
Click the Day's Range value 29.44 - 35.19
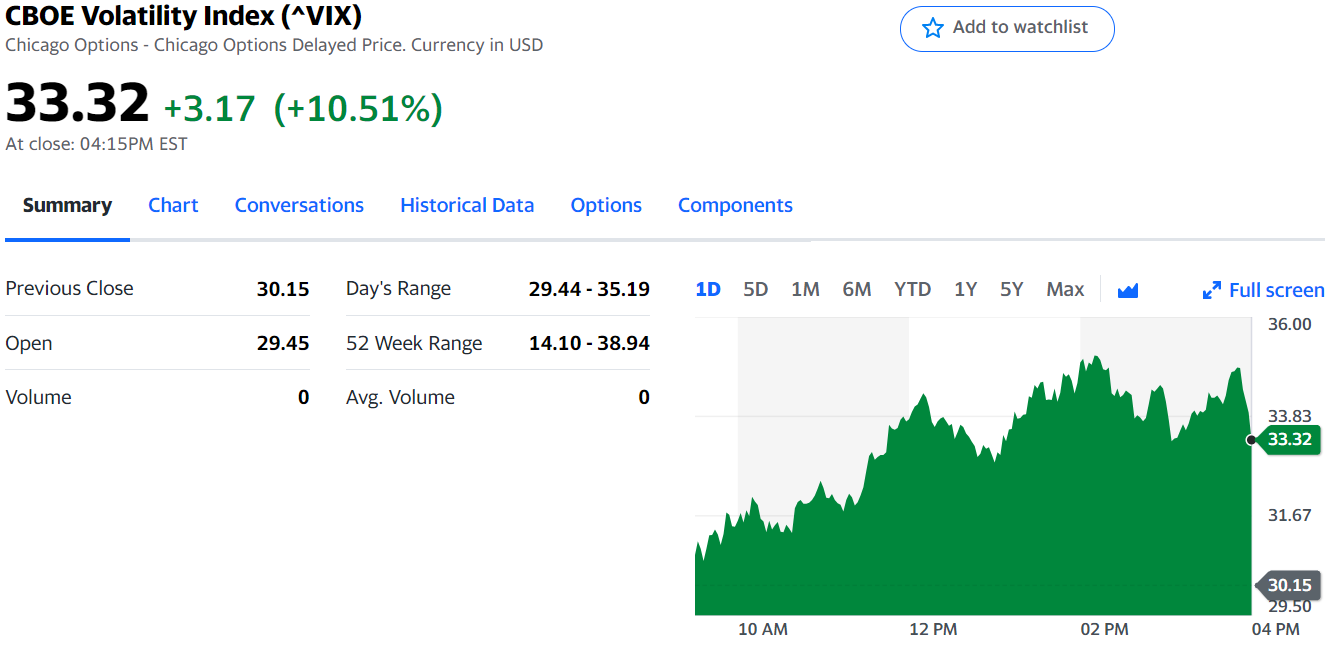tap(589, 289)
